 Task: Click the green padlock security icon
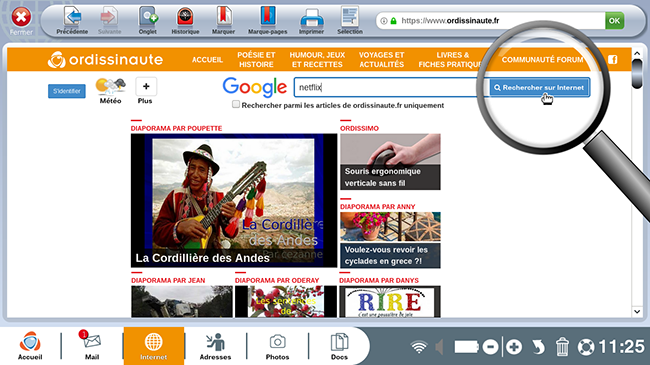[x=393, y=21]
